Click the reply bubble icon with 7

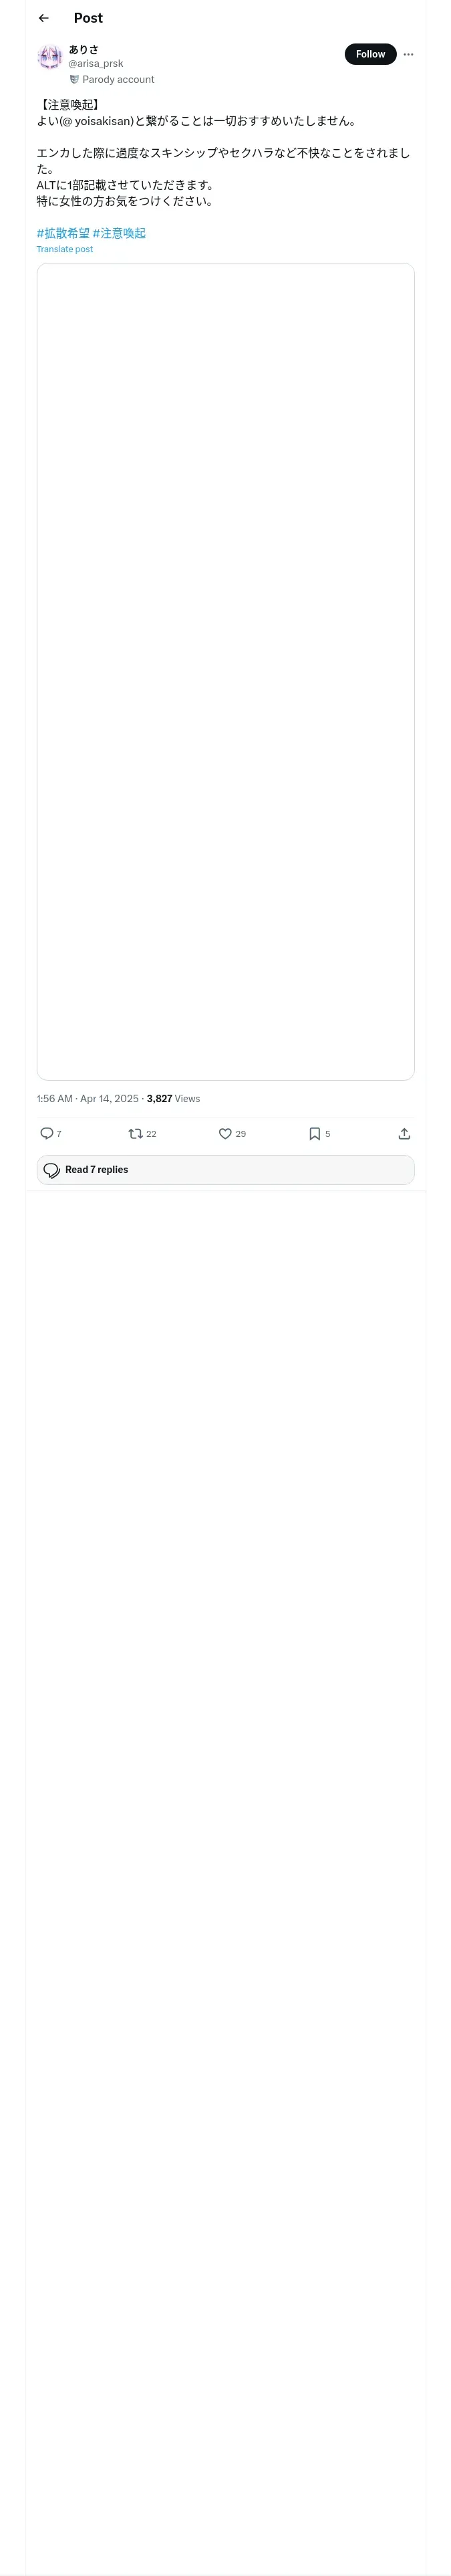click(47, 1133)
